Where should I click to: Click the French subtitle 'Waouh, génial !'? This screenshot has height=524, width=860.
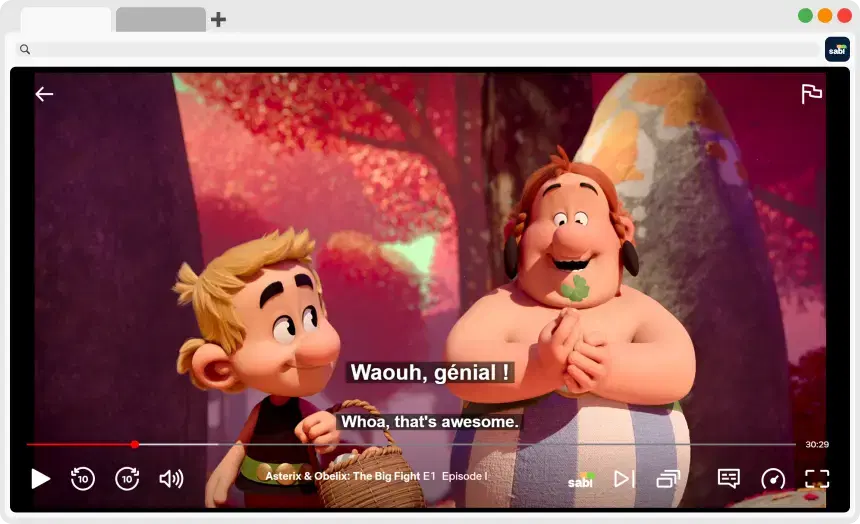pyautogui.click(x=429, y=373)
